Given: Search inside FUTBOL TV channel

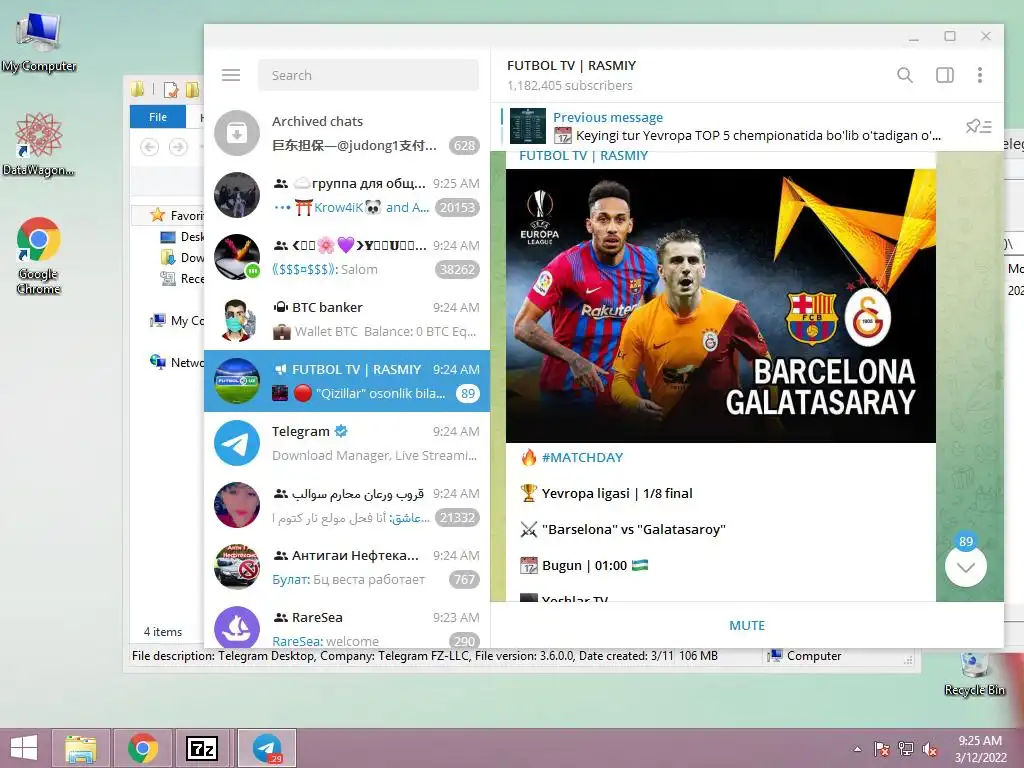Looking at the screenshot, I should [x=904, y=75].
